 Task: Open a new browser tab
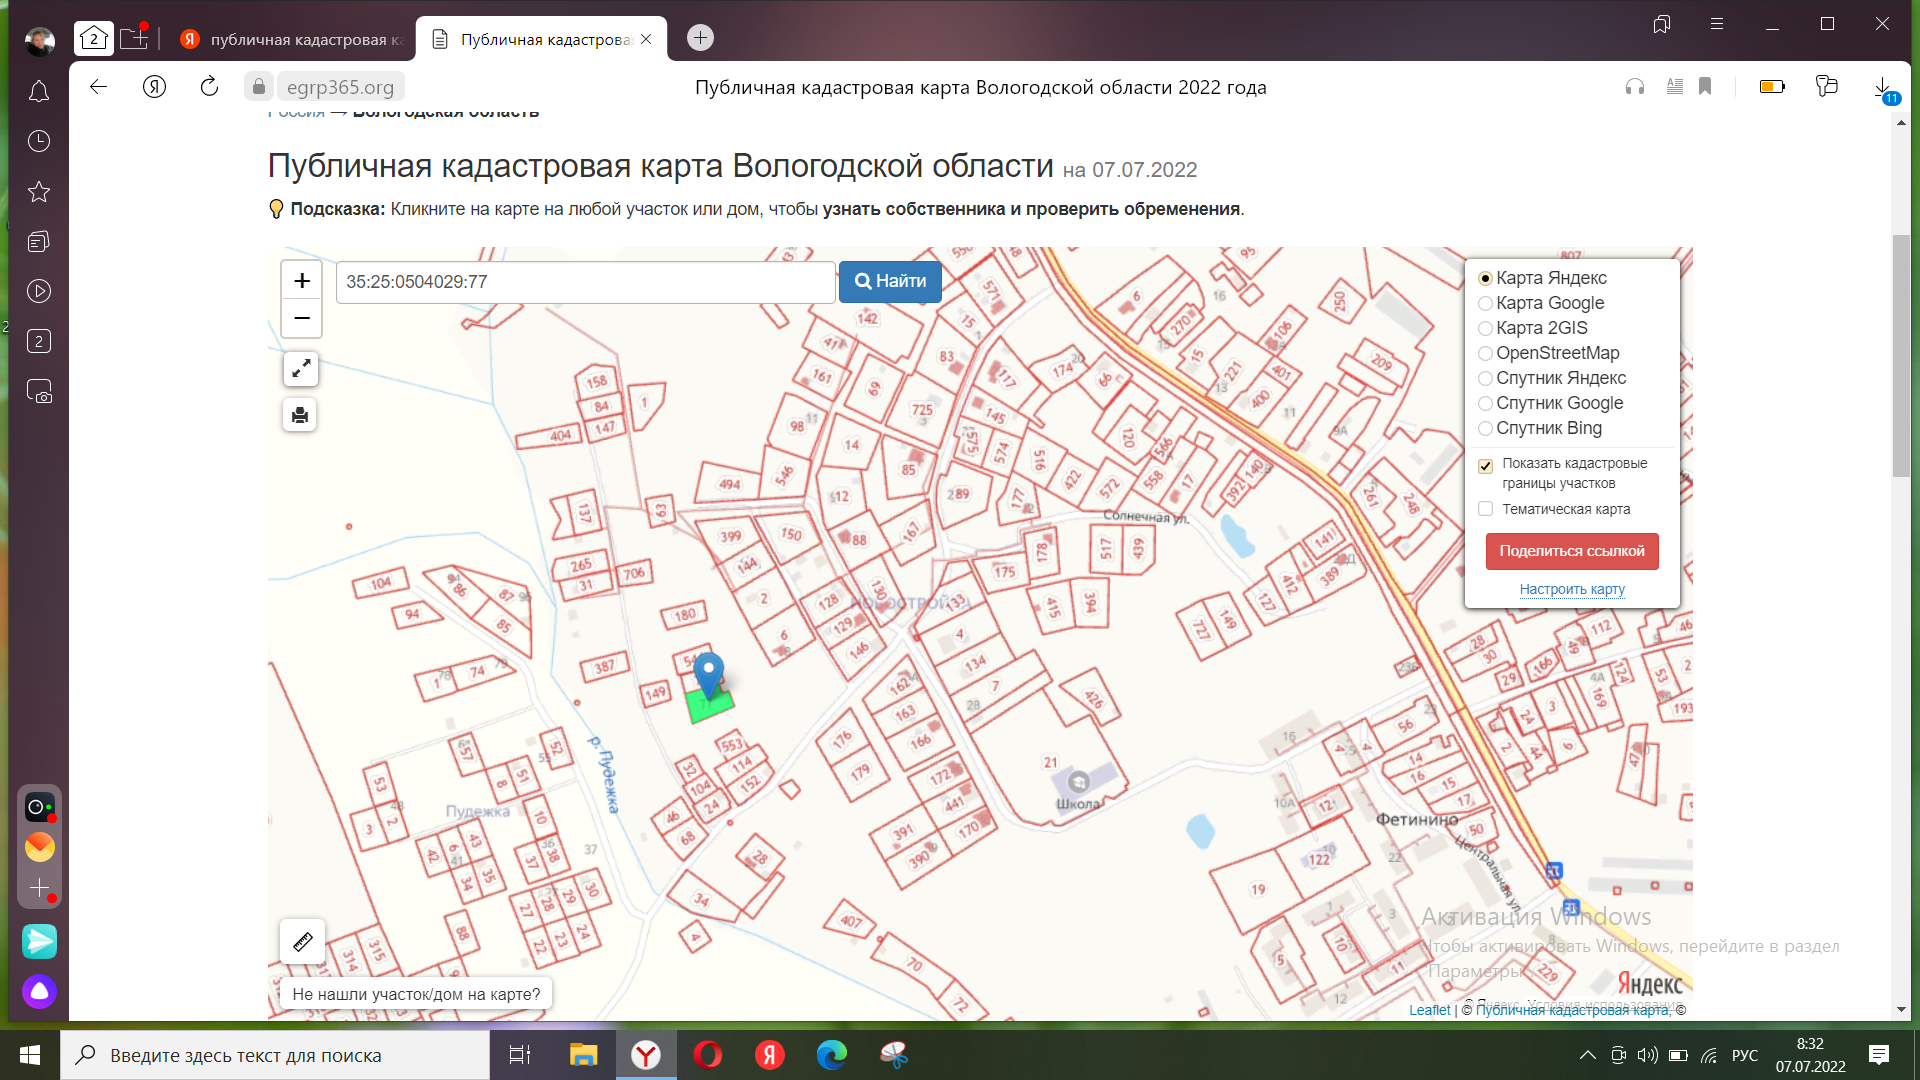pos(700,38)
